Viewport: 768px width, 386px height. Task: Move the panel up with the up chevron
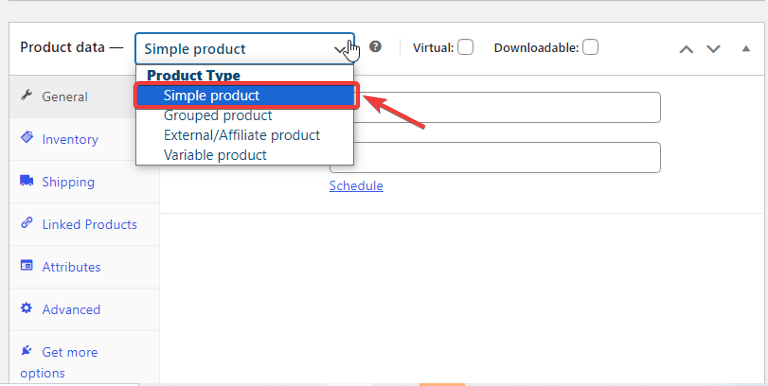pyautogui.click(x=686, y=49)
